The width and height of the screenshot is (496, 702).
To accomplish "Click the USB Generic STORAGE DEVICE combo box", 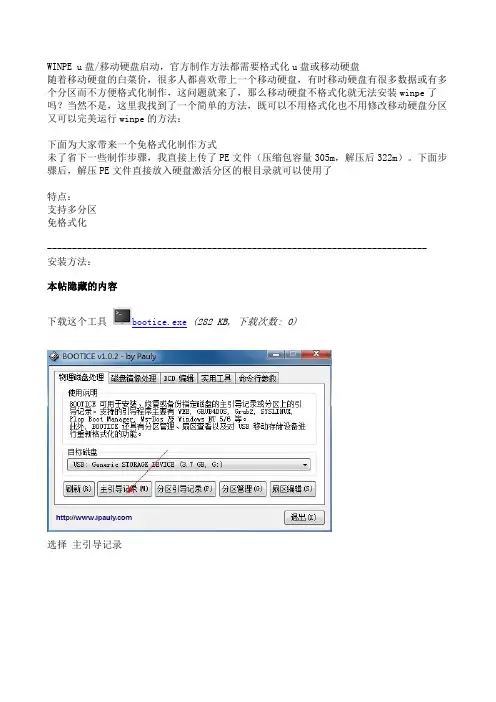I will (188, 465).
